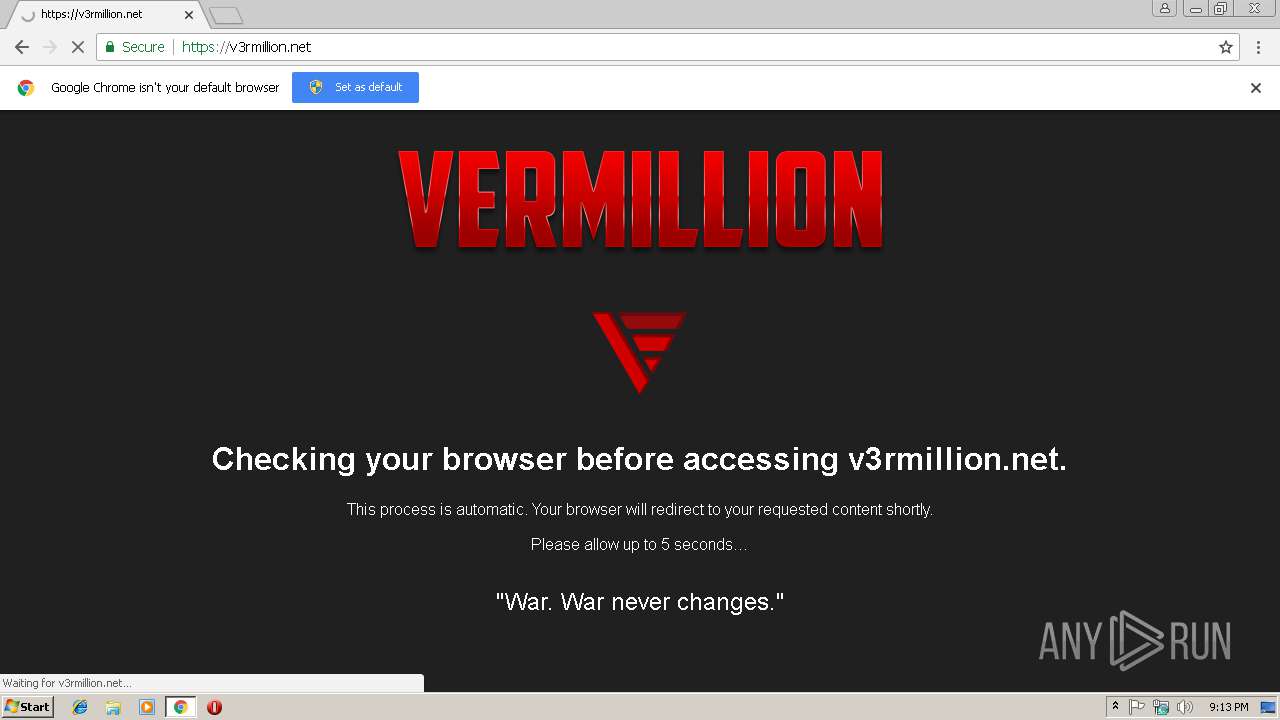
Task: Click the red Opera icon in taskbar
Action: click(x=214, y=707)
